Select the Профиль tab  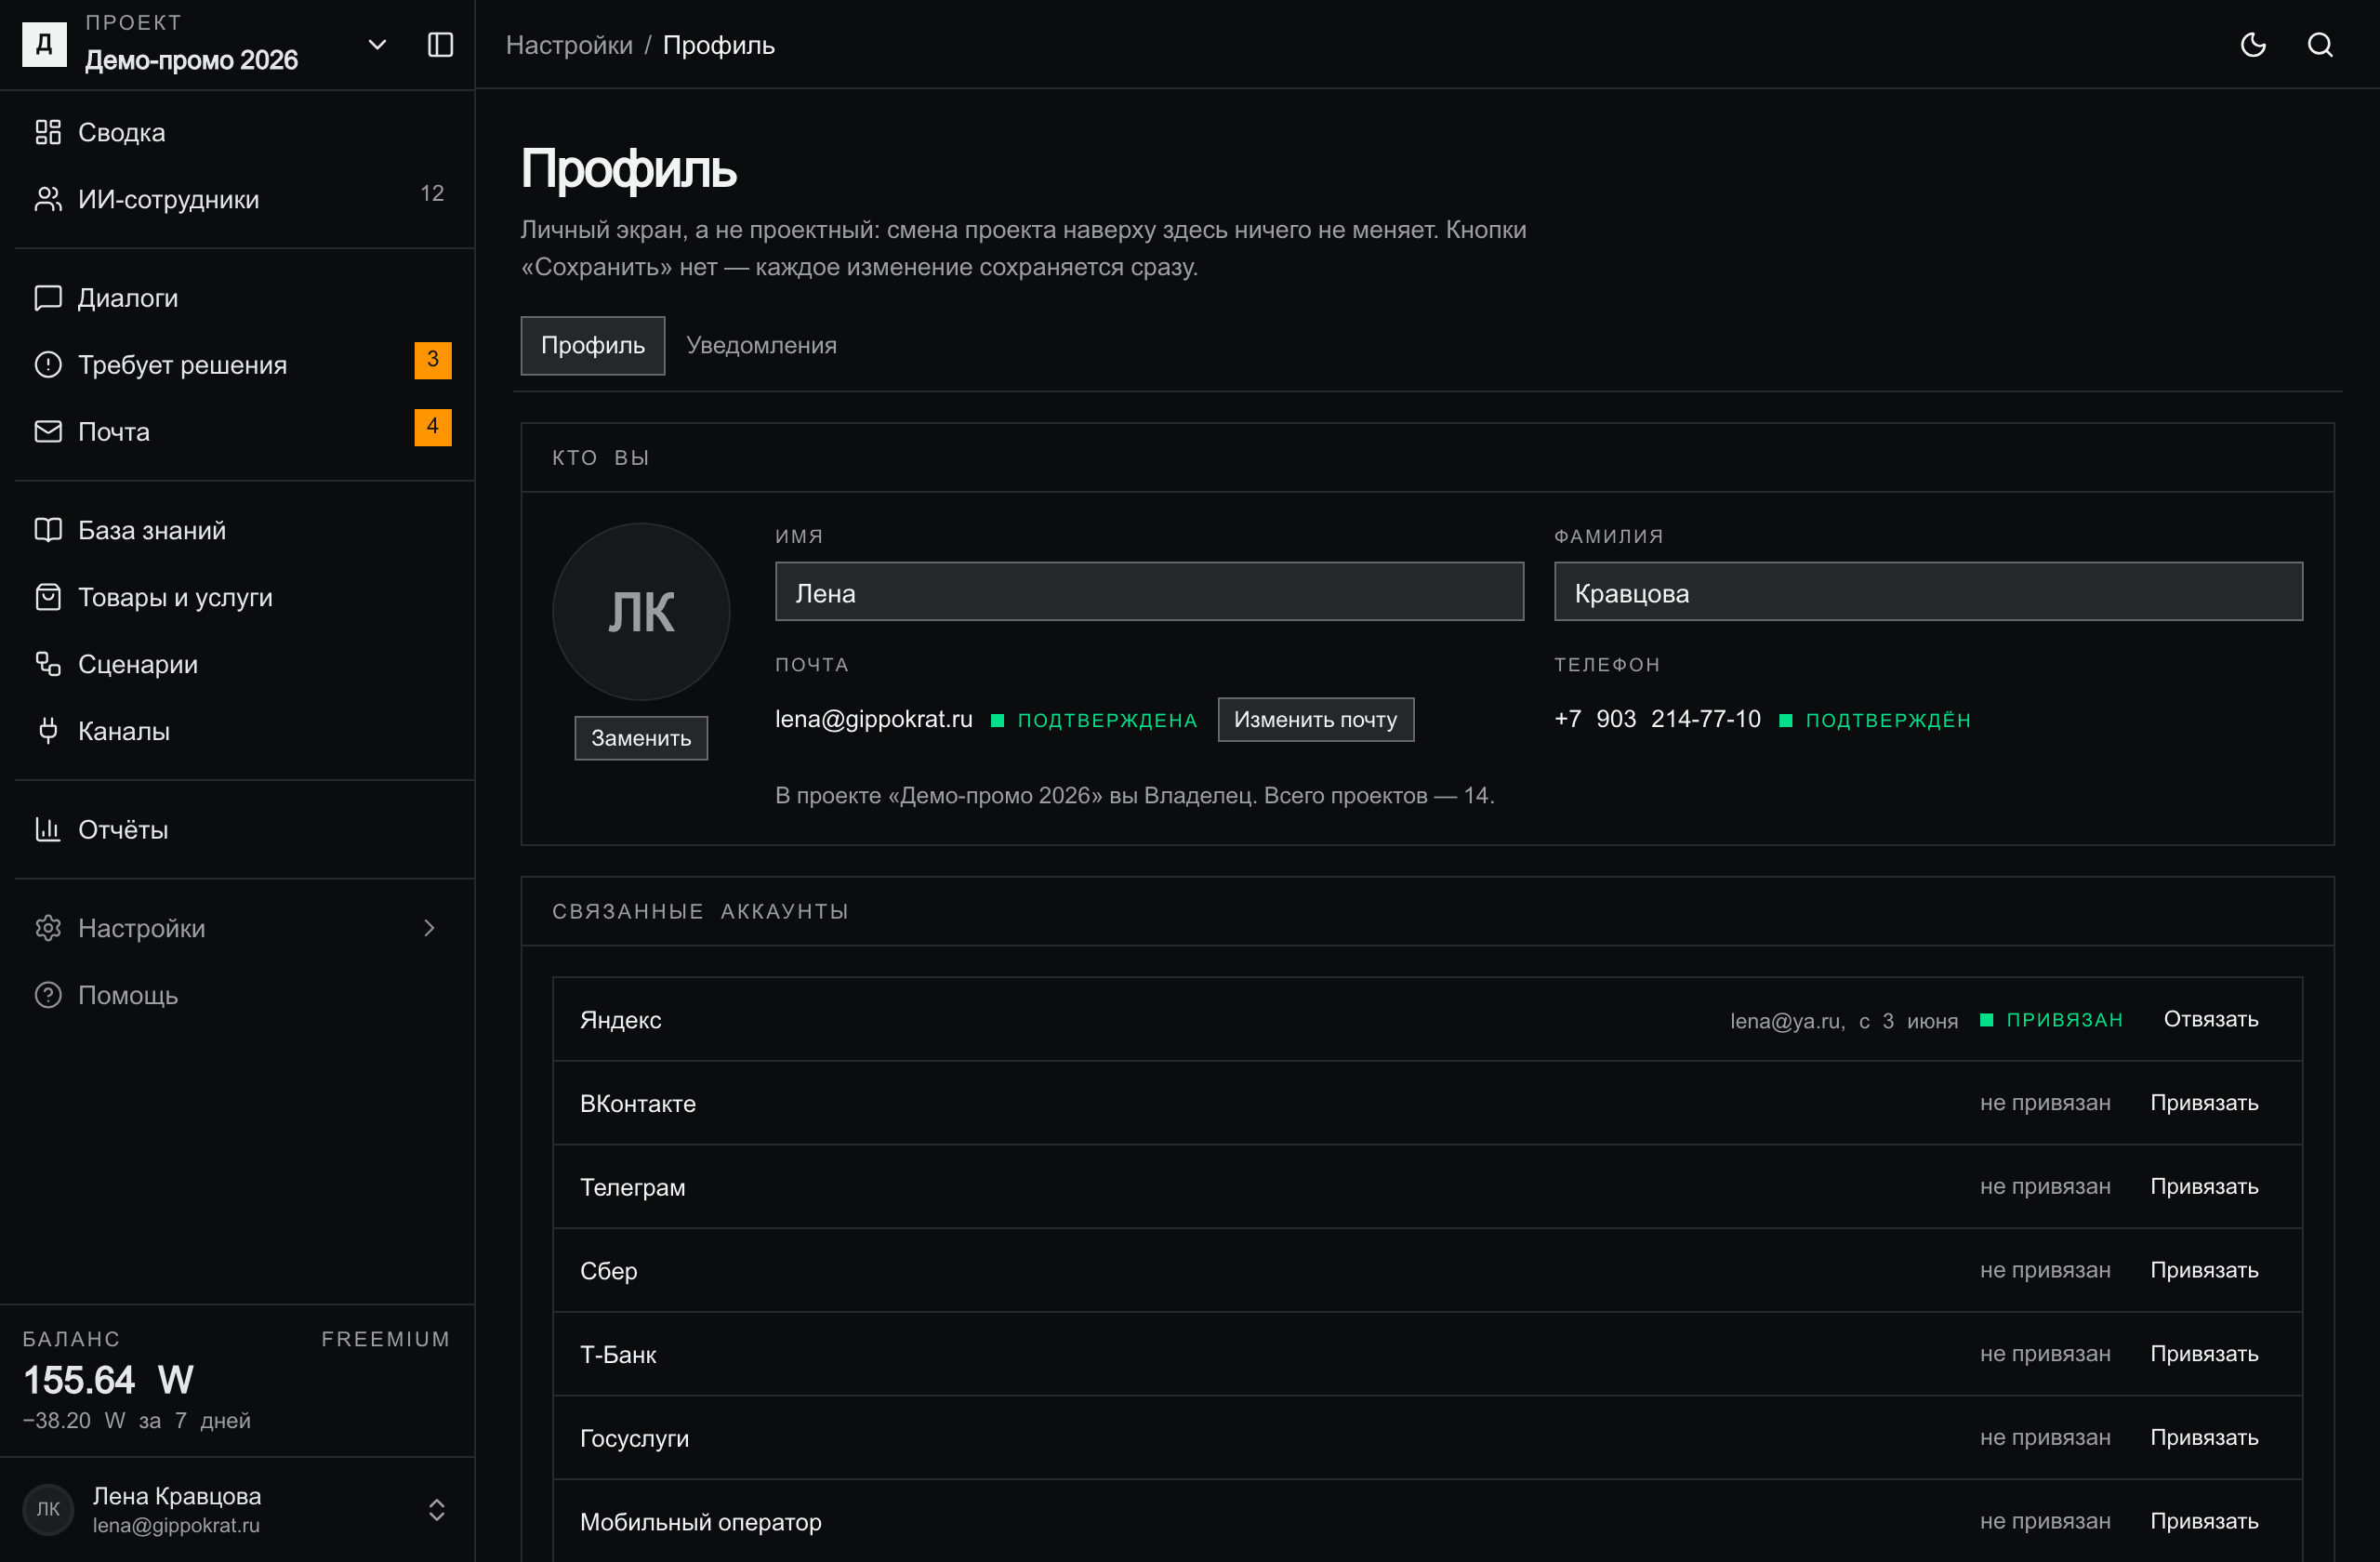593,345
